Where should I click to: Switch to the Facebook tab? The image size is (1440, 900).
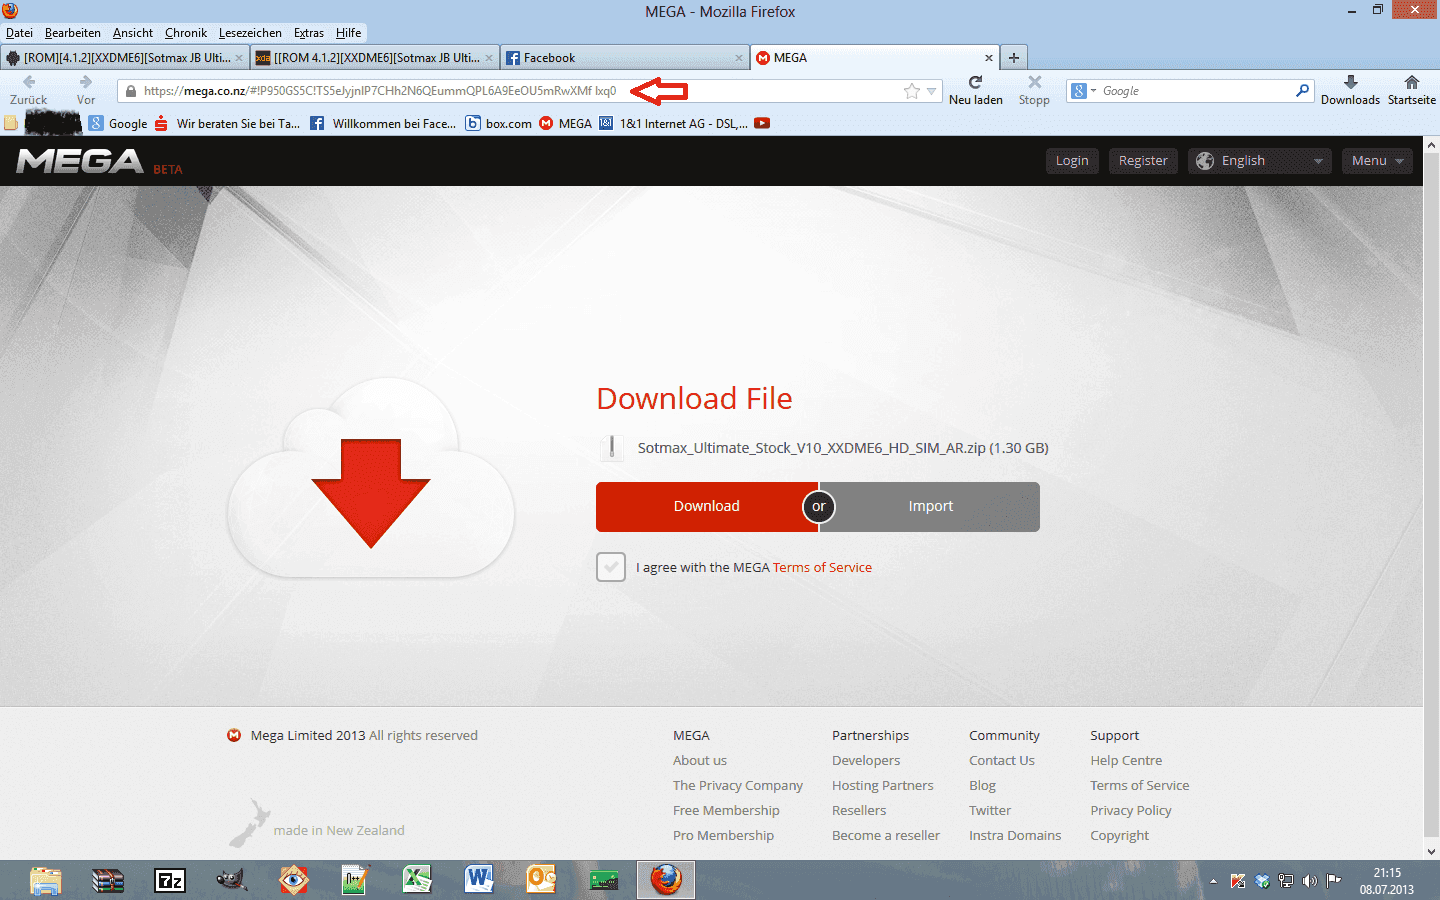pos(624,58)
